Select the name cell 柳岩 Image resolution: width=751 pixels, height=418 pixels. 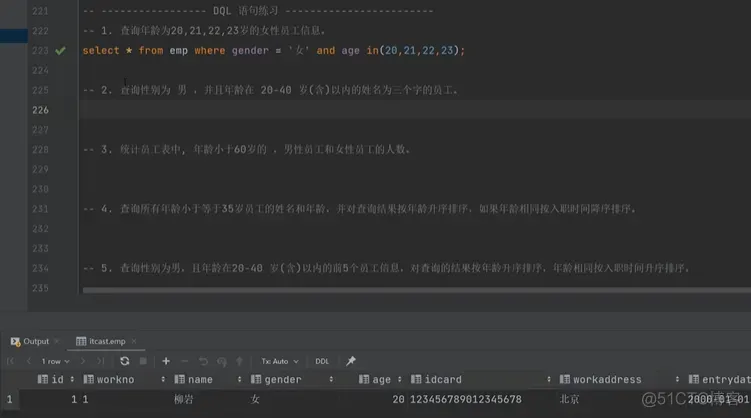184,399
